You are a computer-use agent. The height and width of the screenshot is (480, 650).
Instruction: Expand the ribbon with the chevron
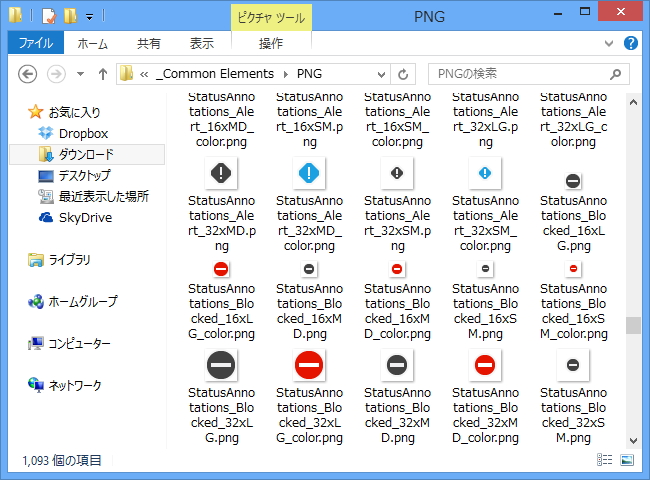pos(609,43)
